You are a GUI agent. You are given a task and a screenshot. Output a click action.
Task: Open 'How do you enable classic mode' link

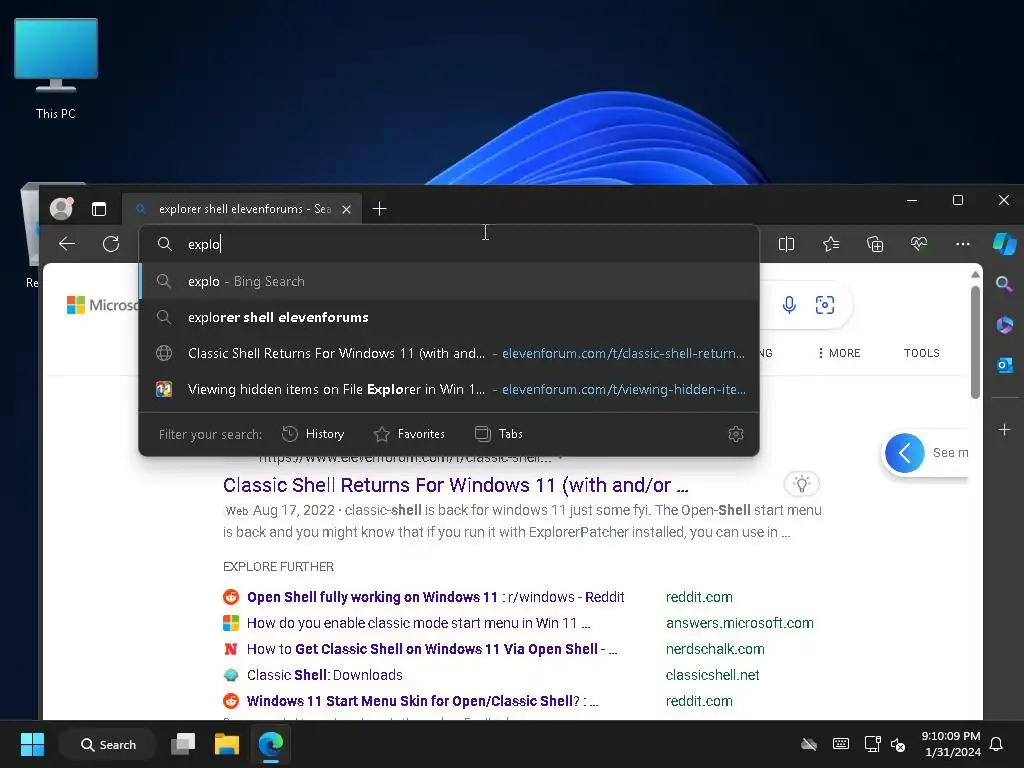click(x=419, y=623)
